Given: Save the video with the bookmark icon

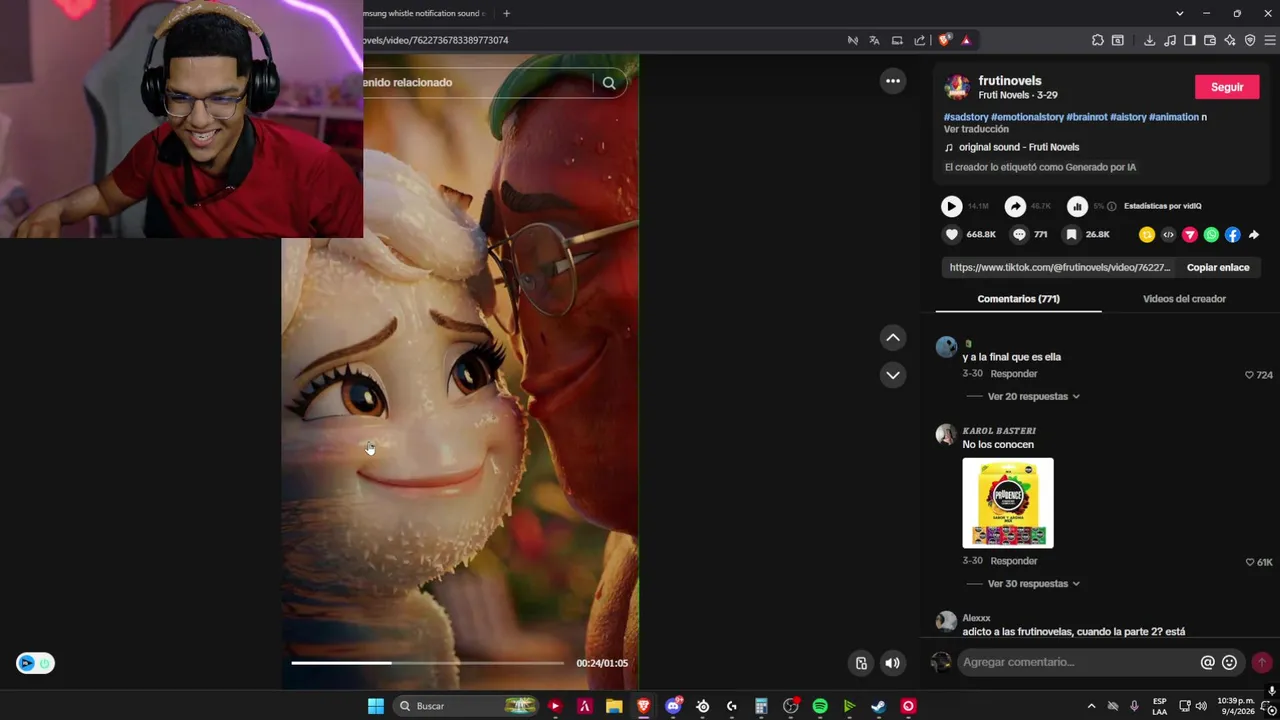Looking at the screenshot, I should (1071, 234).
